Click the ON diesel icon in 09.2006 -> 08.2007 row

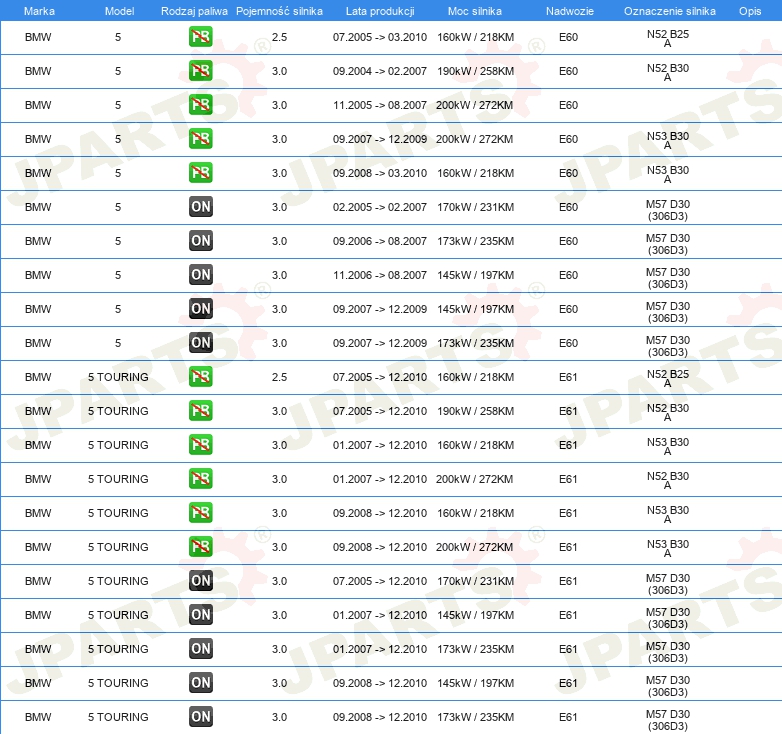click(200, 240)
